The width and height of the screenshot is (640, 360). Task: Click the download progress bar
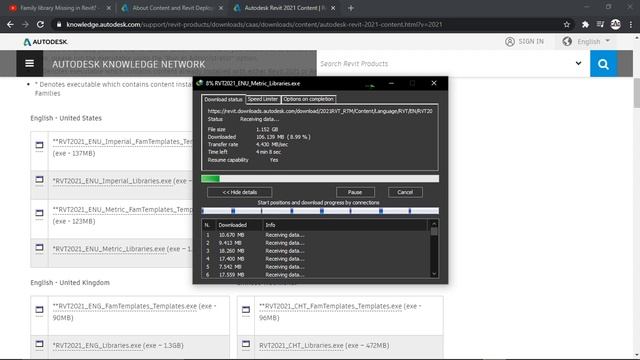(x=320, y=178)
